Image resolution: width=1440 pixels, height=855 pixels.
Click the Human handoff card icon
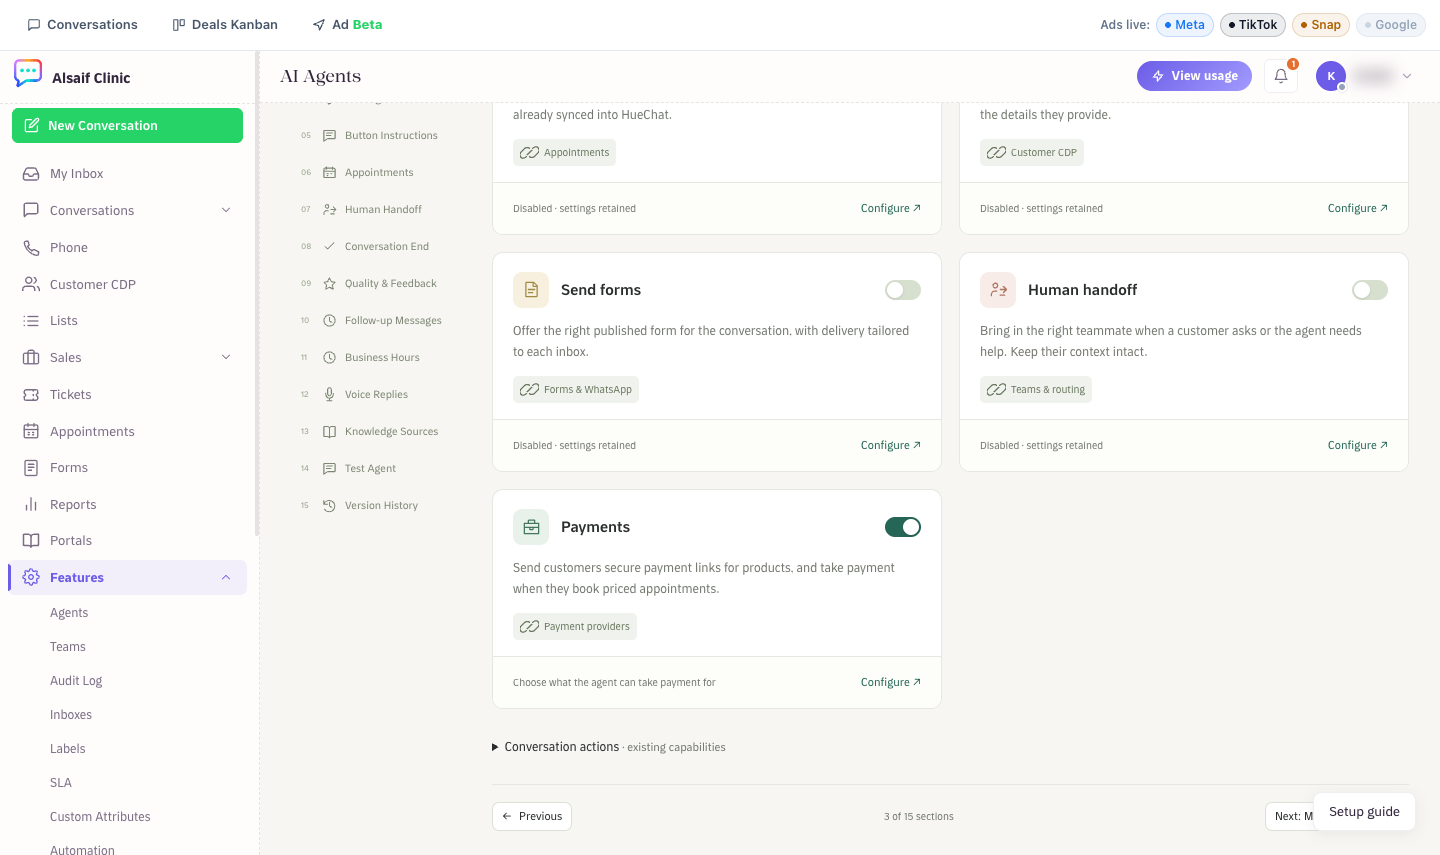pyautogui.click(x=998, y=290)
